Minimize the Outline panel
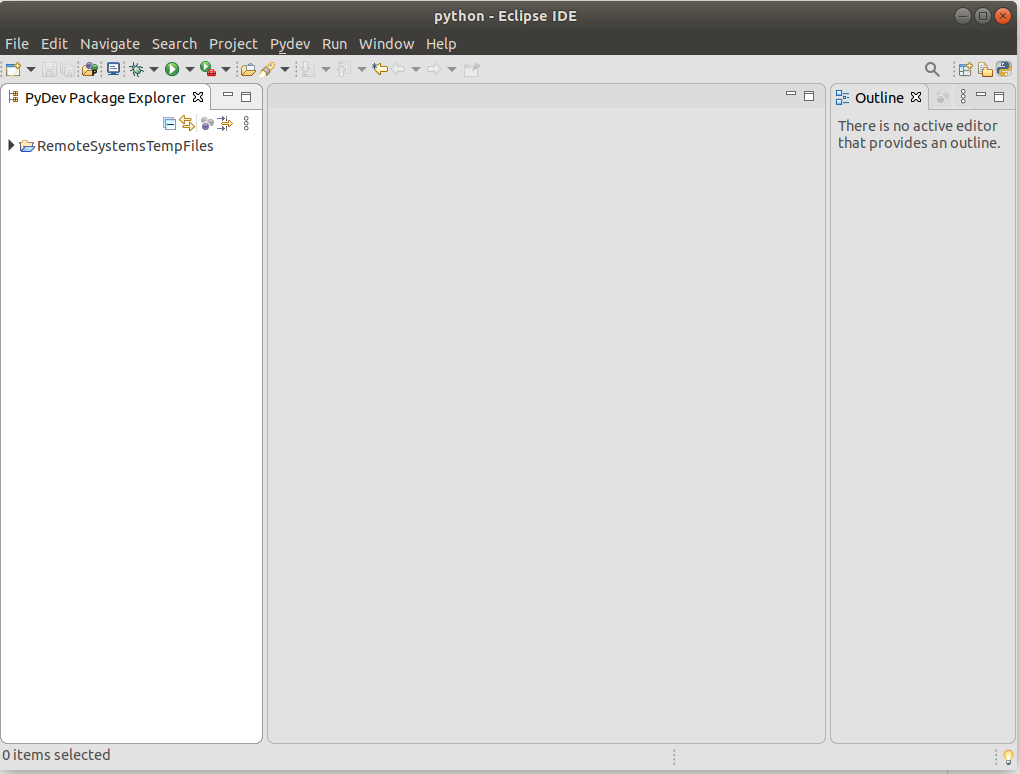 tap(981, 95)
